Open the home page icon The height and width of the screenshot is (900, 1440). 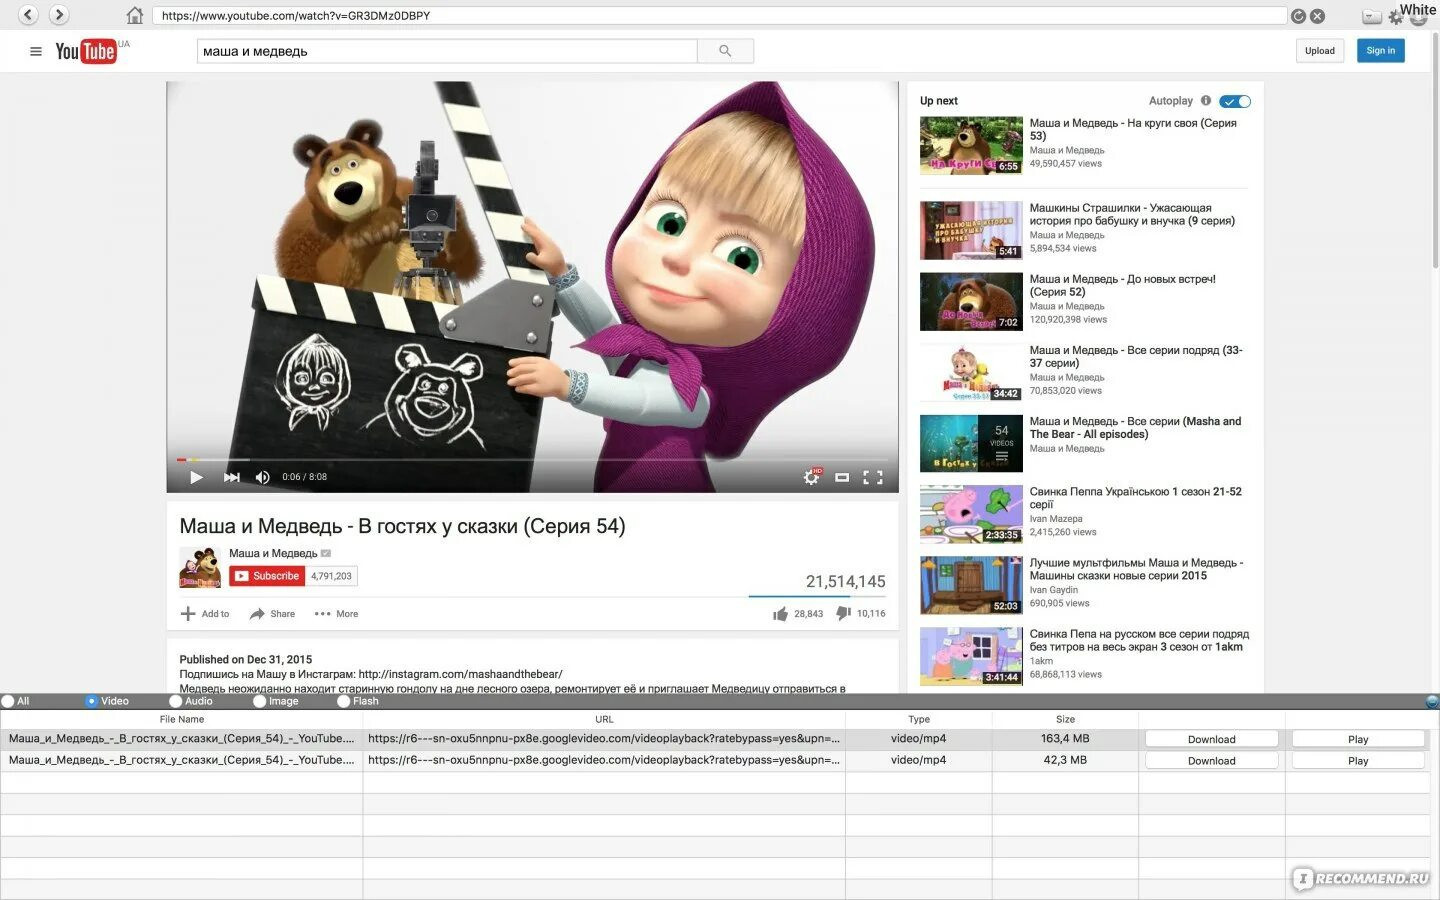coord(135,15)
